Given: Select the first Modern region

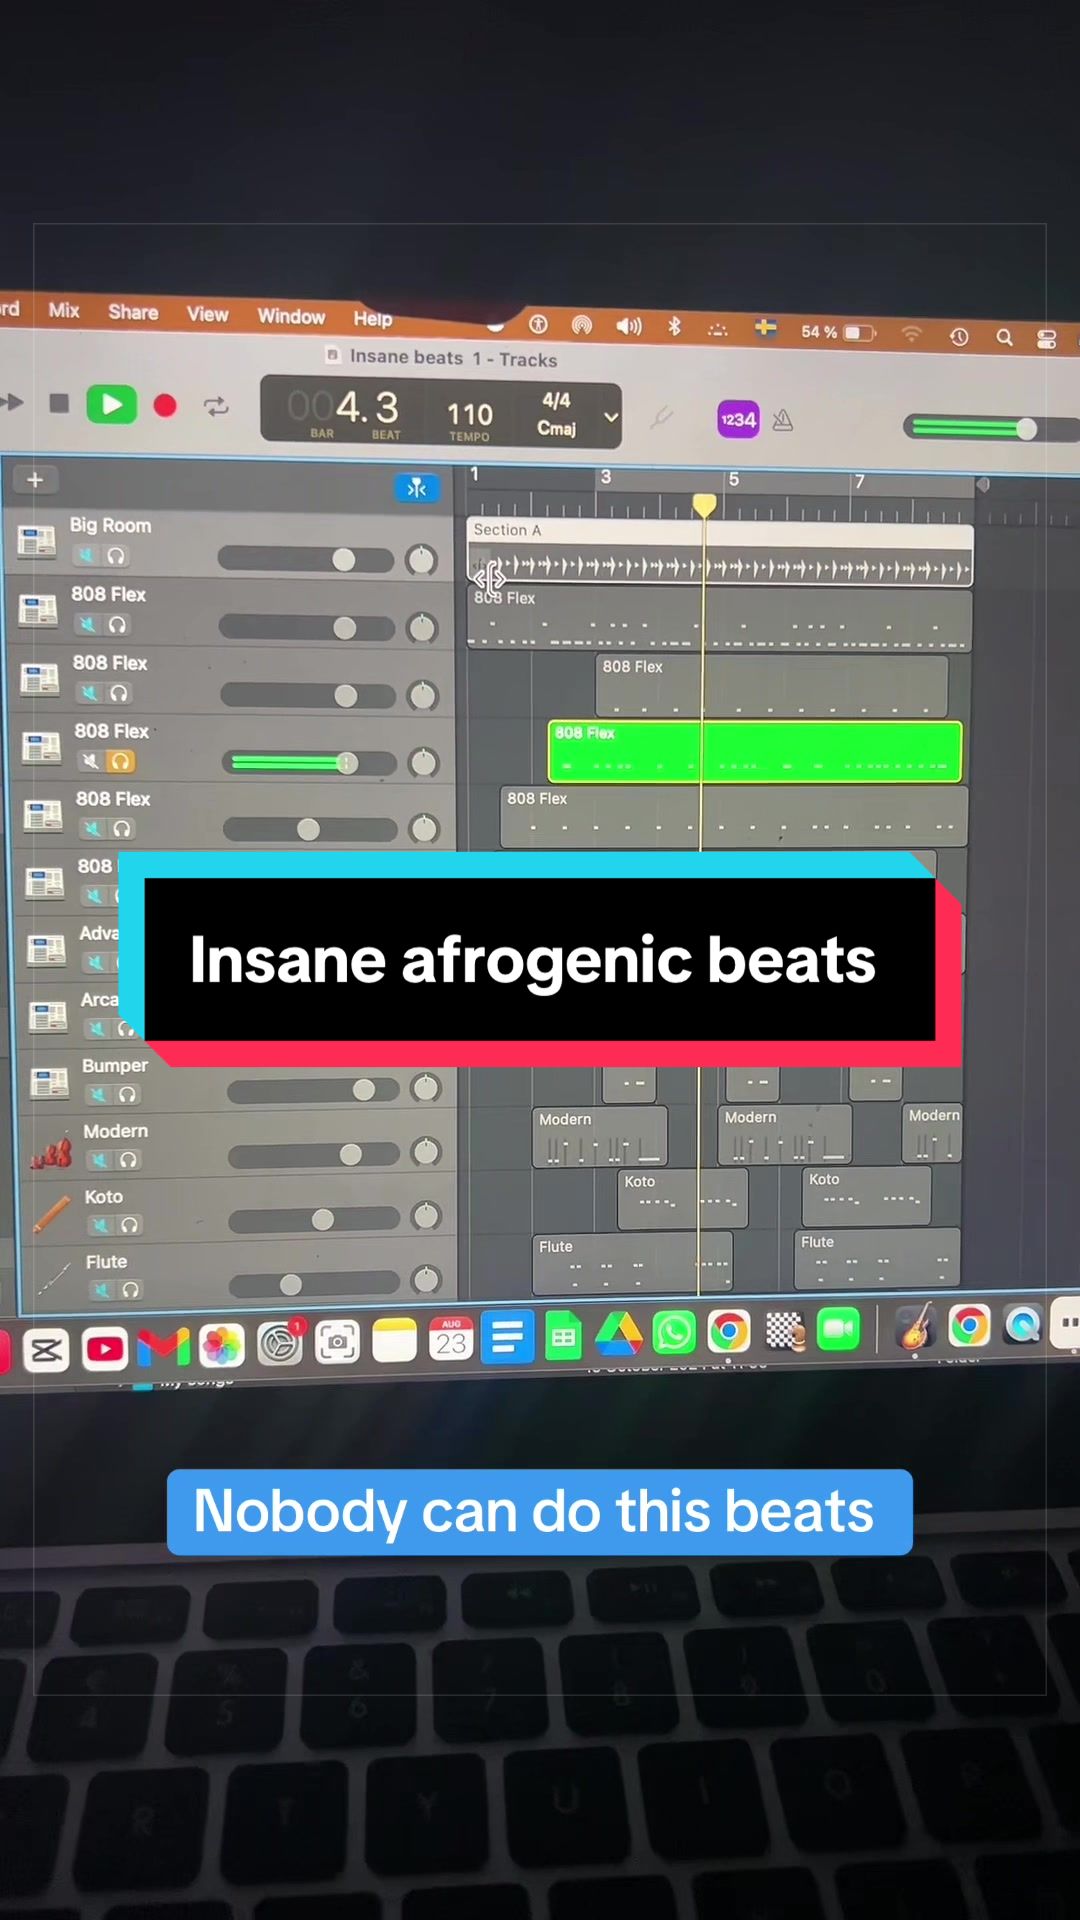Looking at the screenshot, I should [x=600, y=1137].
